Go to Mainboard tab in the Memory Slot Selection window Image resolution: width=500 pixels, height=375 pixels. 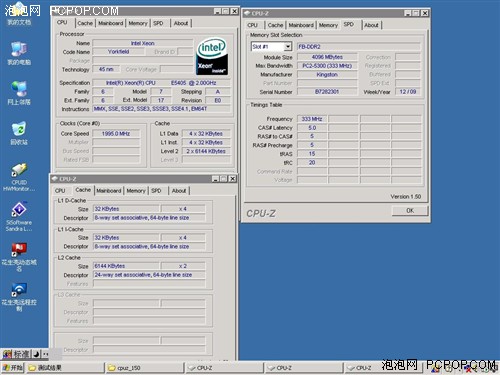click(x=301, y=25)
